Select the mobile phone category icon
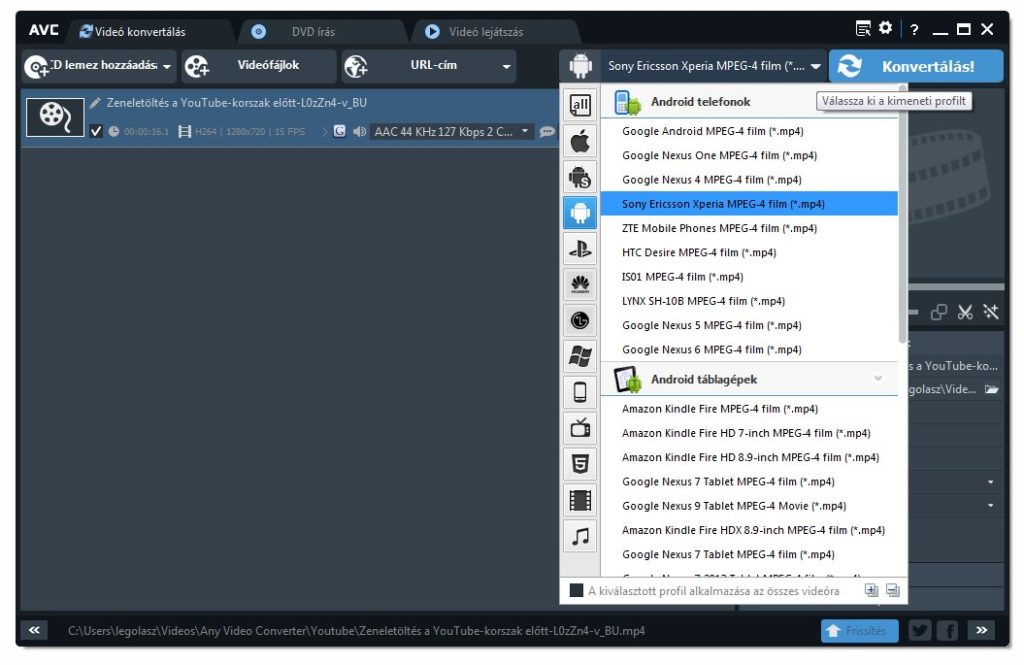The height and width of the screenshot is (665, 1024). pos(580,393)
